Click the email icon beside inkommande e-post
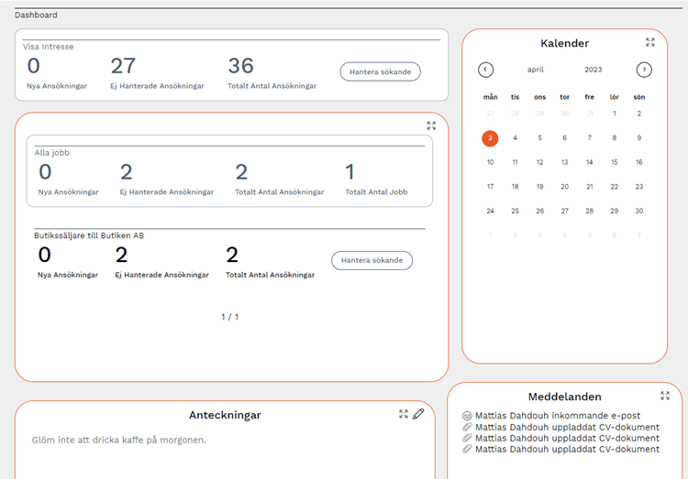The height and width of the screenshot is (479, 688). [x=467, y=416]
